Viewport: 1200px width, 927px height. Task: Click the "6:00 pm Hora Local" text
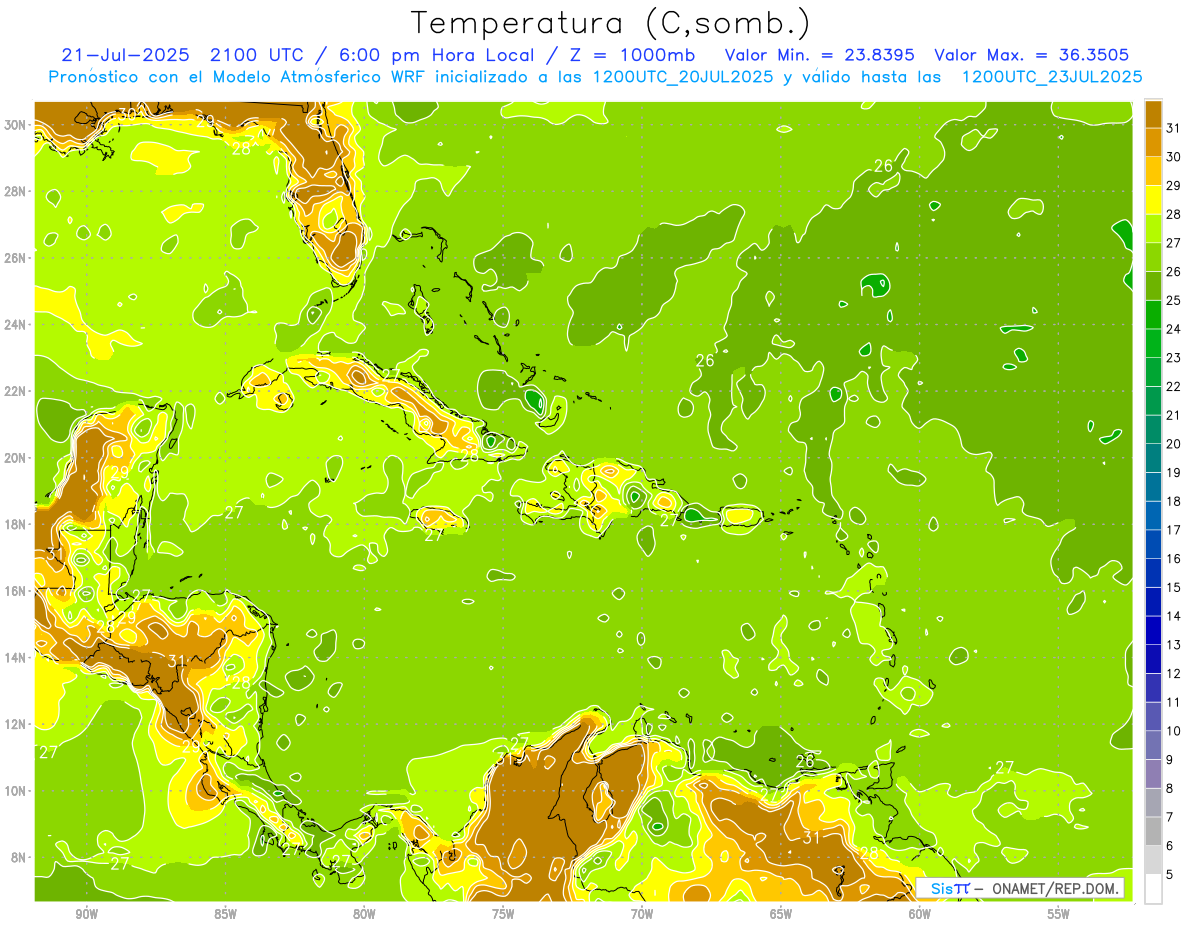[x=438, y=55]
